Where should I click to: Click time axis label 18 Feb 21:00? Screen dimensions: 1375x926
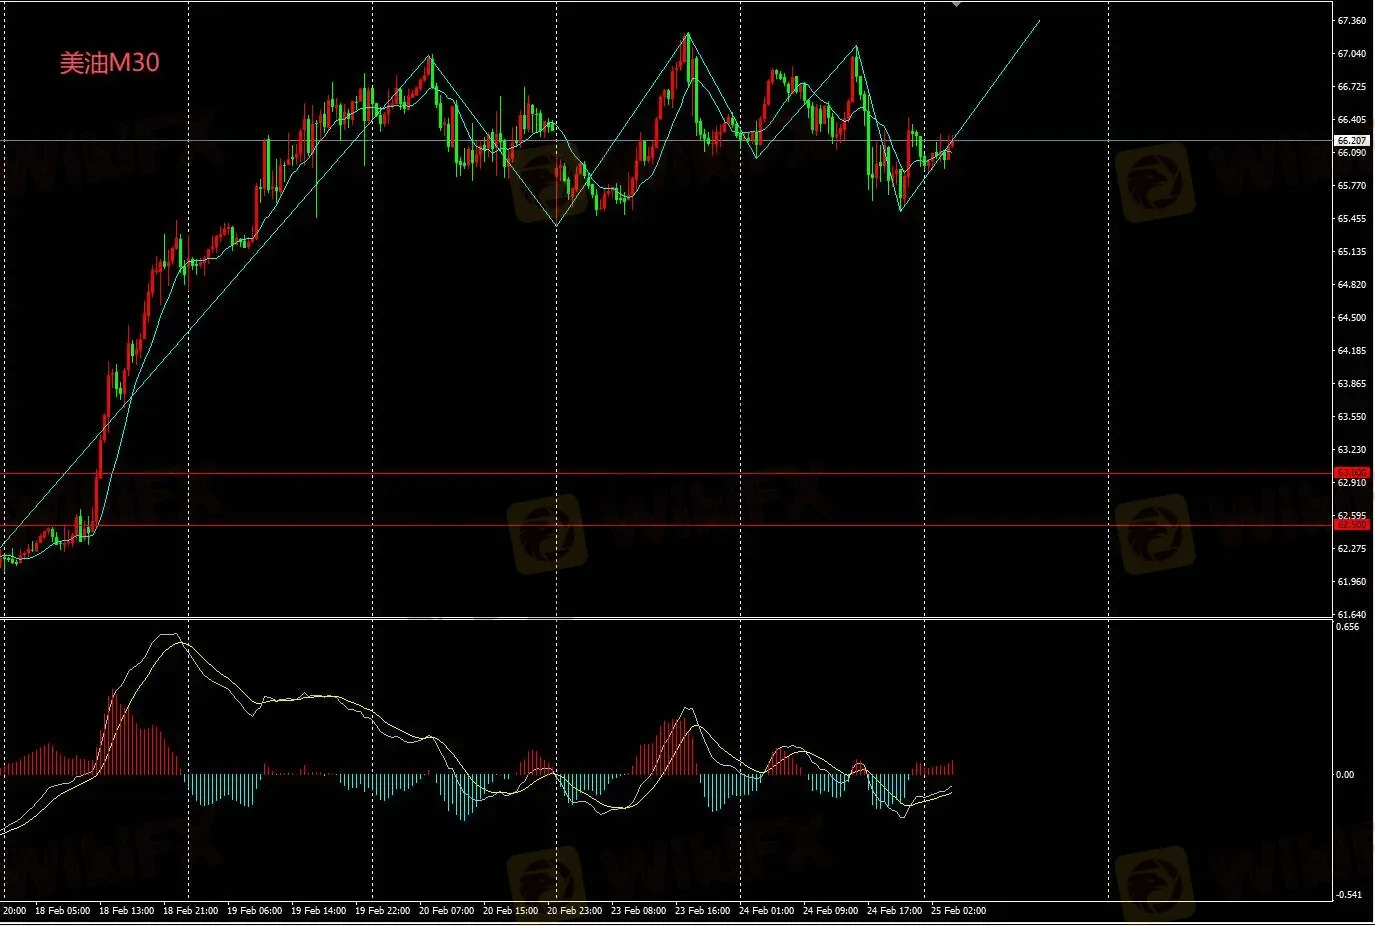(x=190, y=911)
